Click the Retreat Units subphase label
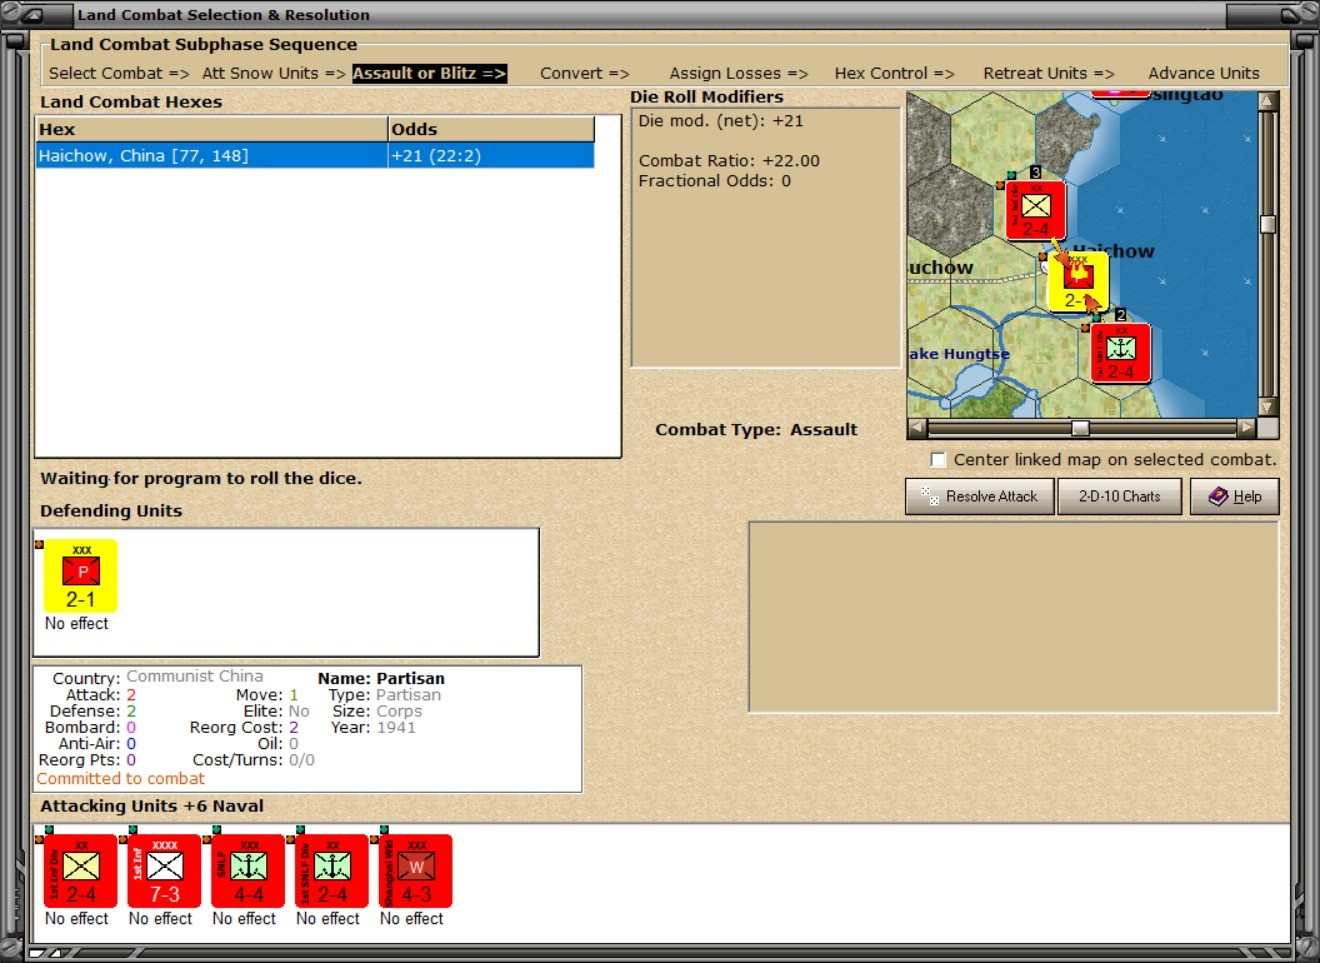 point(1048,73)
